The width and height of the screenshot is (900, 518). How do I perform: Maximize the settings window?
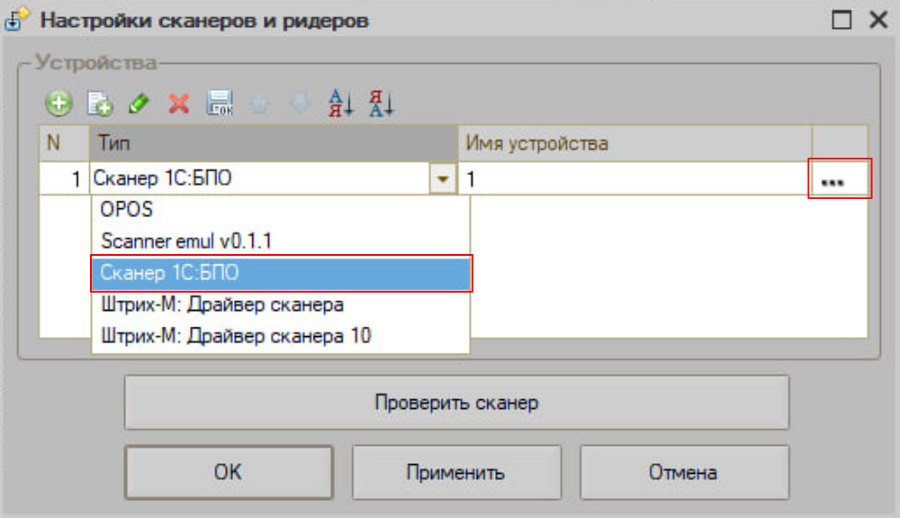(841, 20)
